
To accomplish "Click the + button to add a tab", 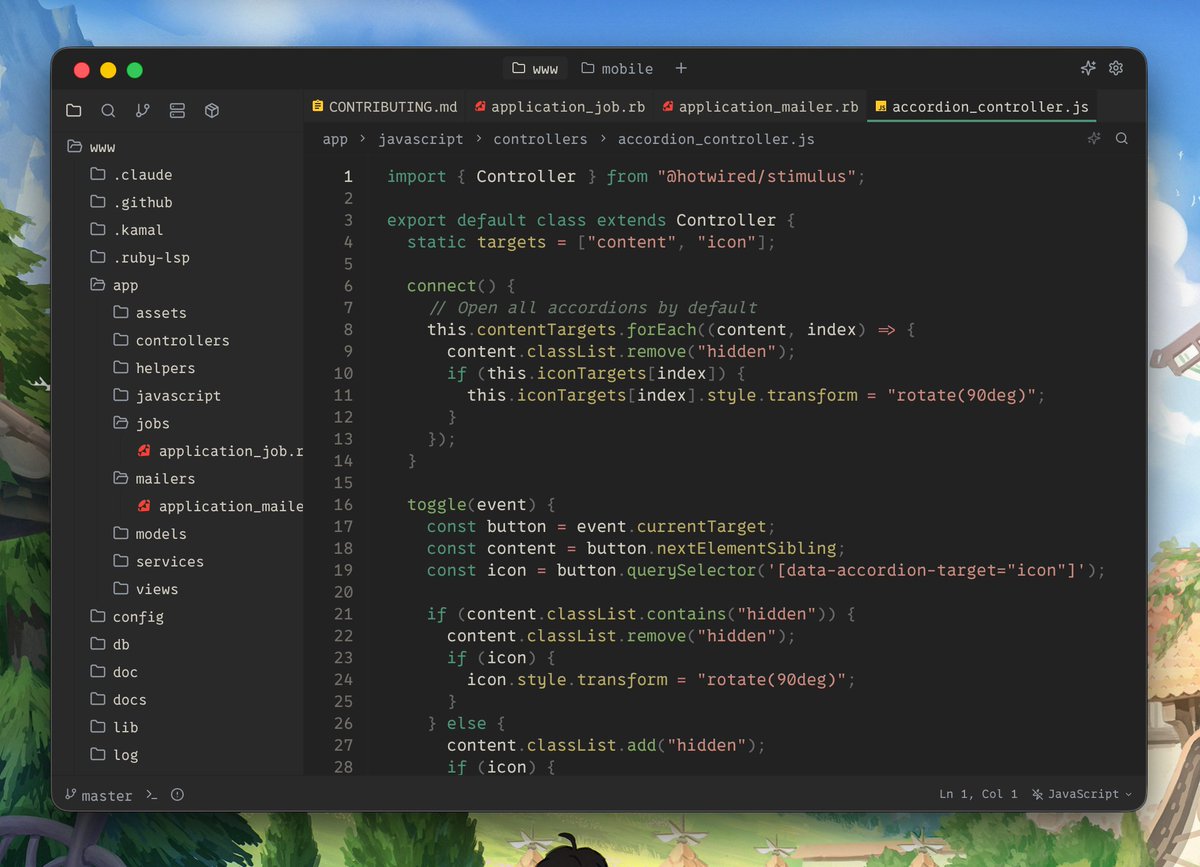I will point(681,68).
